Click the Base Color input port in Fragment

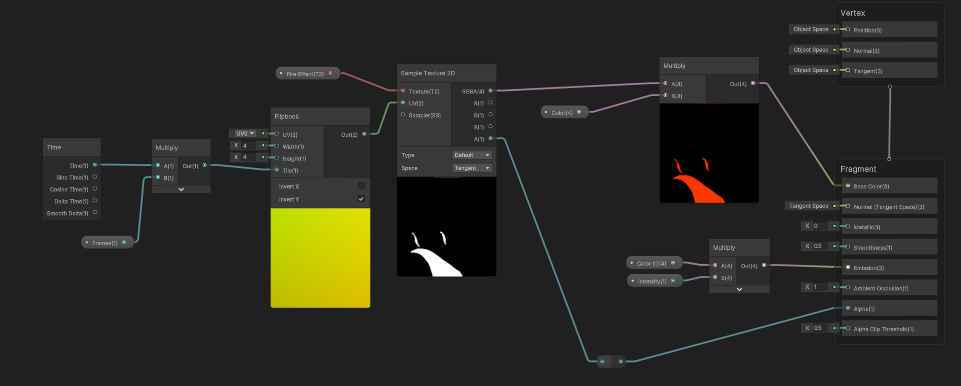(x=848, y=186)
